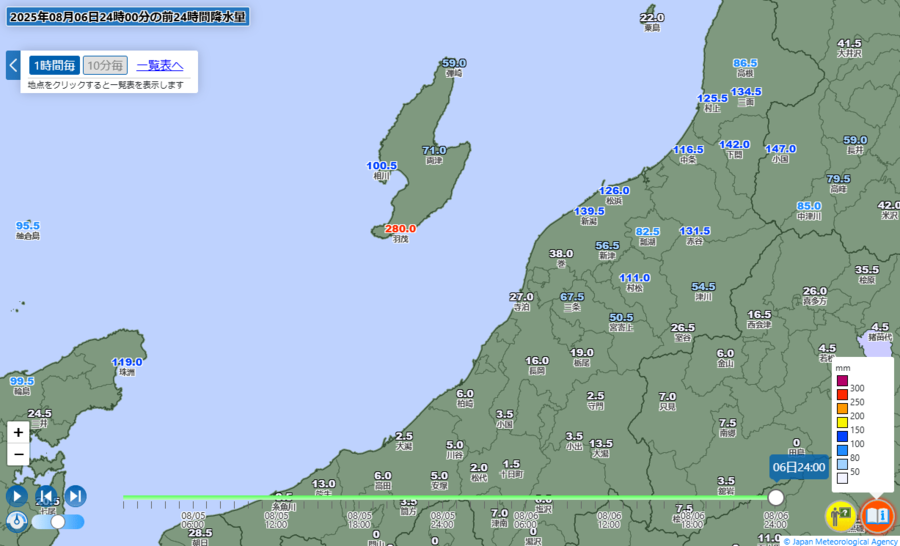Start the timeline play animation
The height and width of the screenshot is (546, 900).
[17, 496]
